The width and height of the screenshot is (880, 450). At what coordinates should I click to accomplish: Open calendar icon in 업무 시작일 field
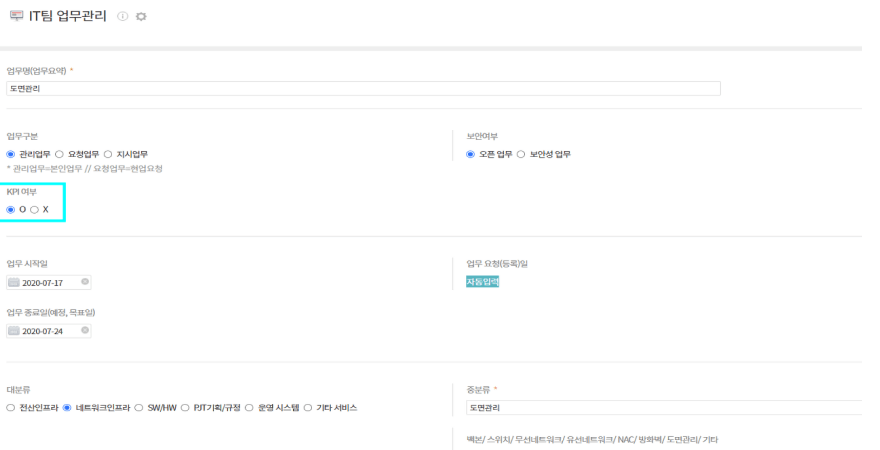[x=14, y=282]
